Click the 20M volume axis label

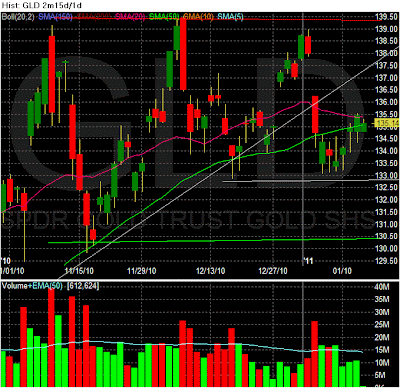click(x=382, y=337)
